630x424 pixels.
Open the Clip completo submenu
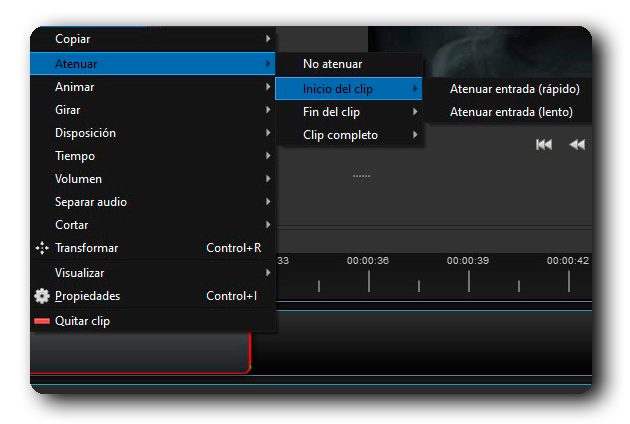click(349, 135)
